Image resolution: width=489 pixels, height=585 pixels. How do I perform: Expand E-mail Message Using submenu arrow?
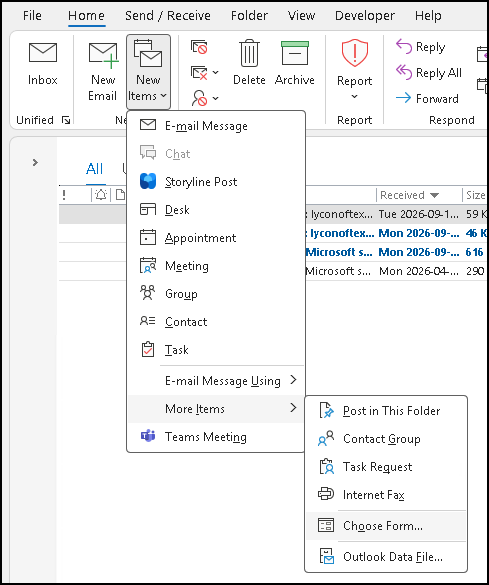click(294, 380)
